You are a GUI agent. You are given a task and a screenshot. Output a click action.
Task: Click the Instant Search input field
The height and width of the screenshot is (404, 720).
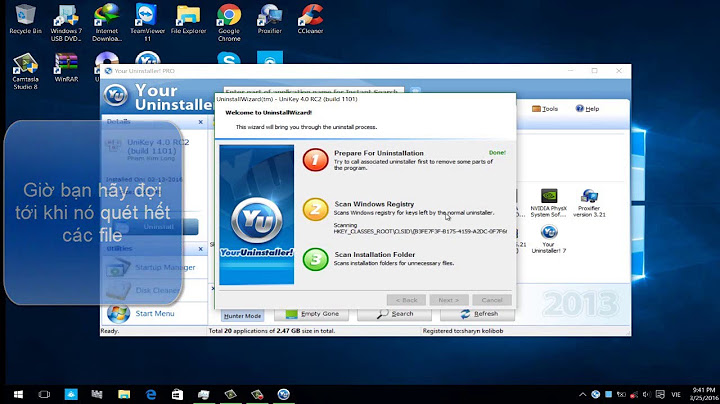tap(313, 91)
